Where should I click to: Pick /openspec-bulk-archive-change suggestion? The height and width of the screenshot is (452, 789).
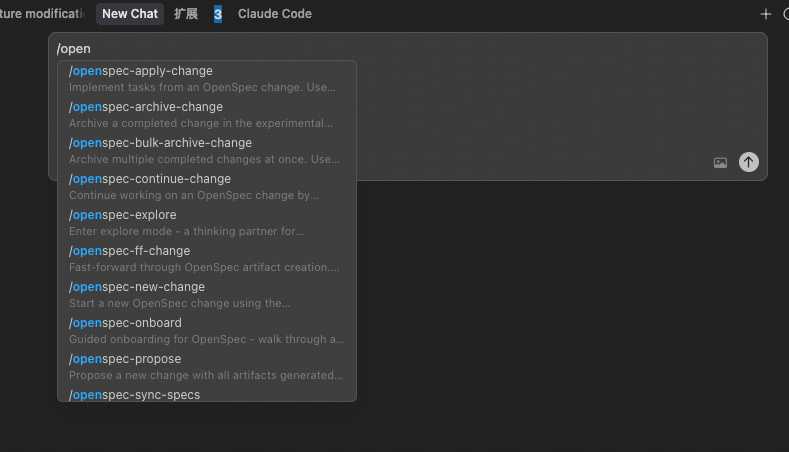207,151
